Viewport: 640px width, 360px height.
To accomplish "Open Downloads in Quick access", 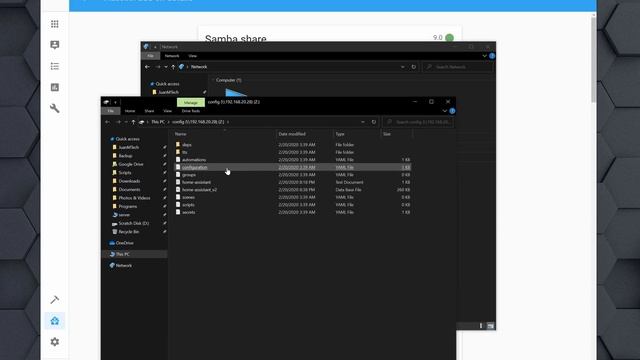I will pos(129,181).
